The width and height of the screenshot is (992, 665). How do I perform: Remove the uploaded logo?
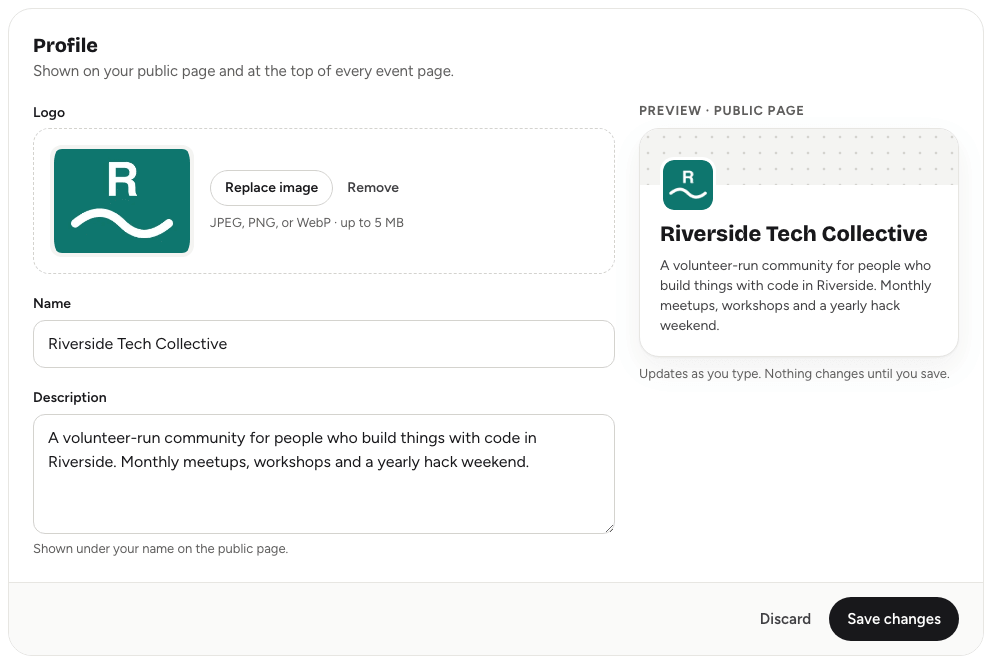[x=373, y=188]
